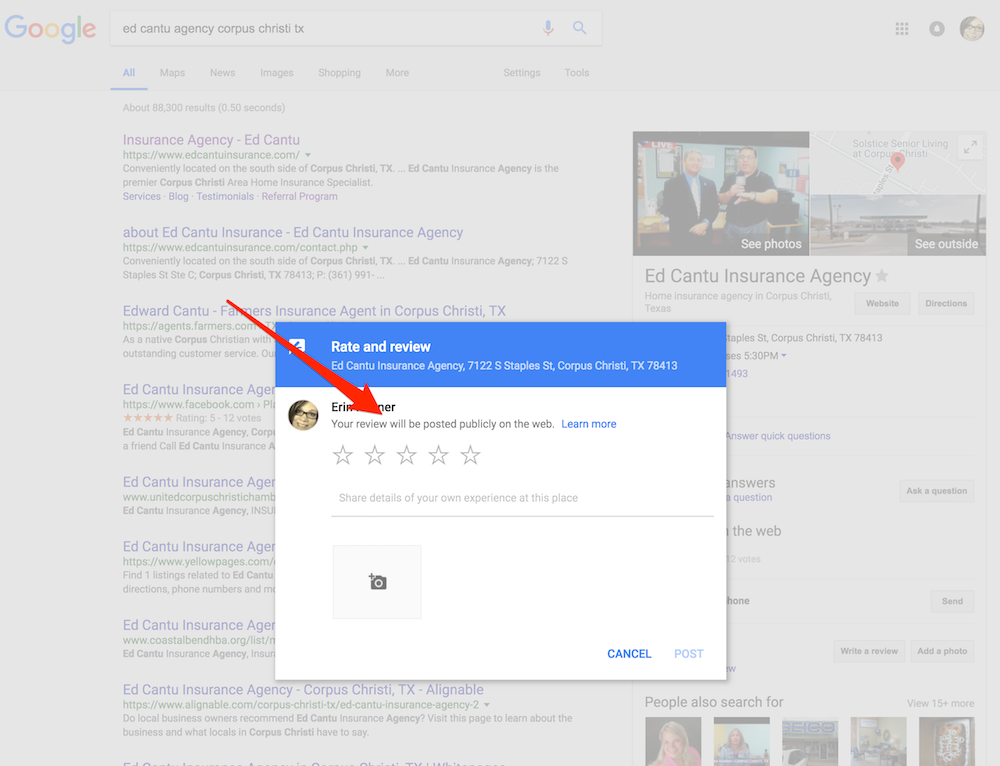The image size is (1000, 766).
Task: Open Edward Cantu Farmers Insurance Agent result
Action: point(314,311)
